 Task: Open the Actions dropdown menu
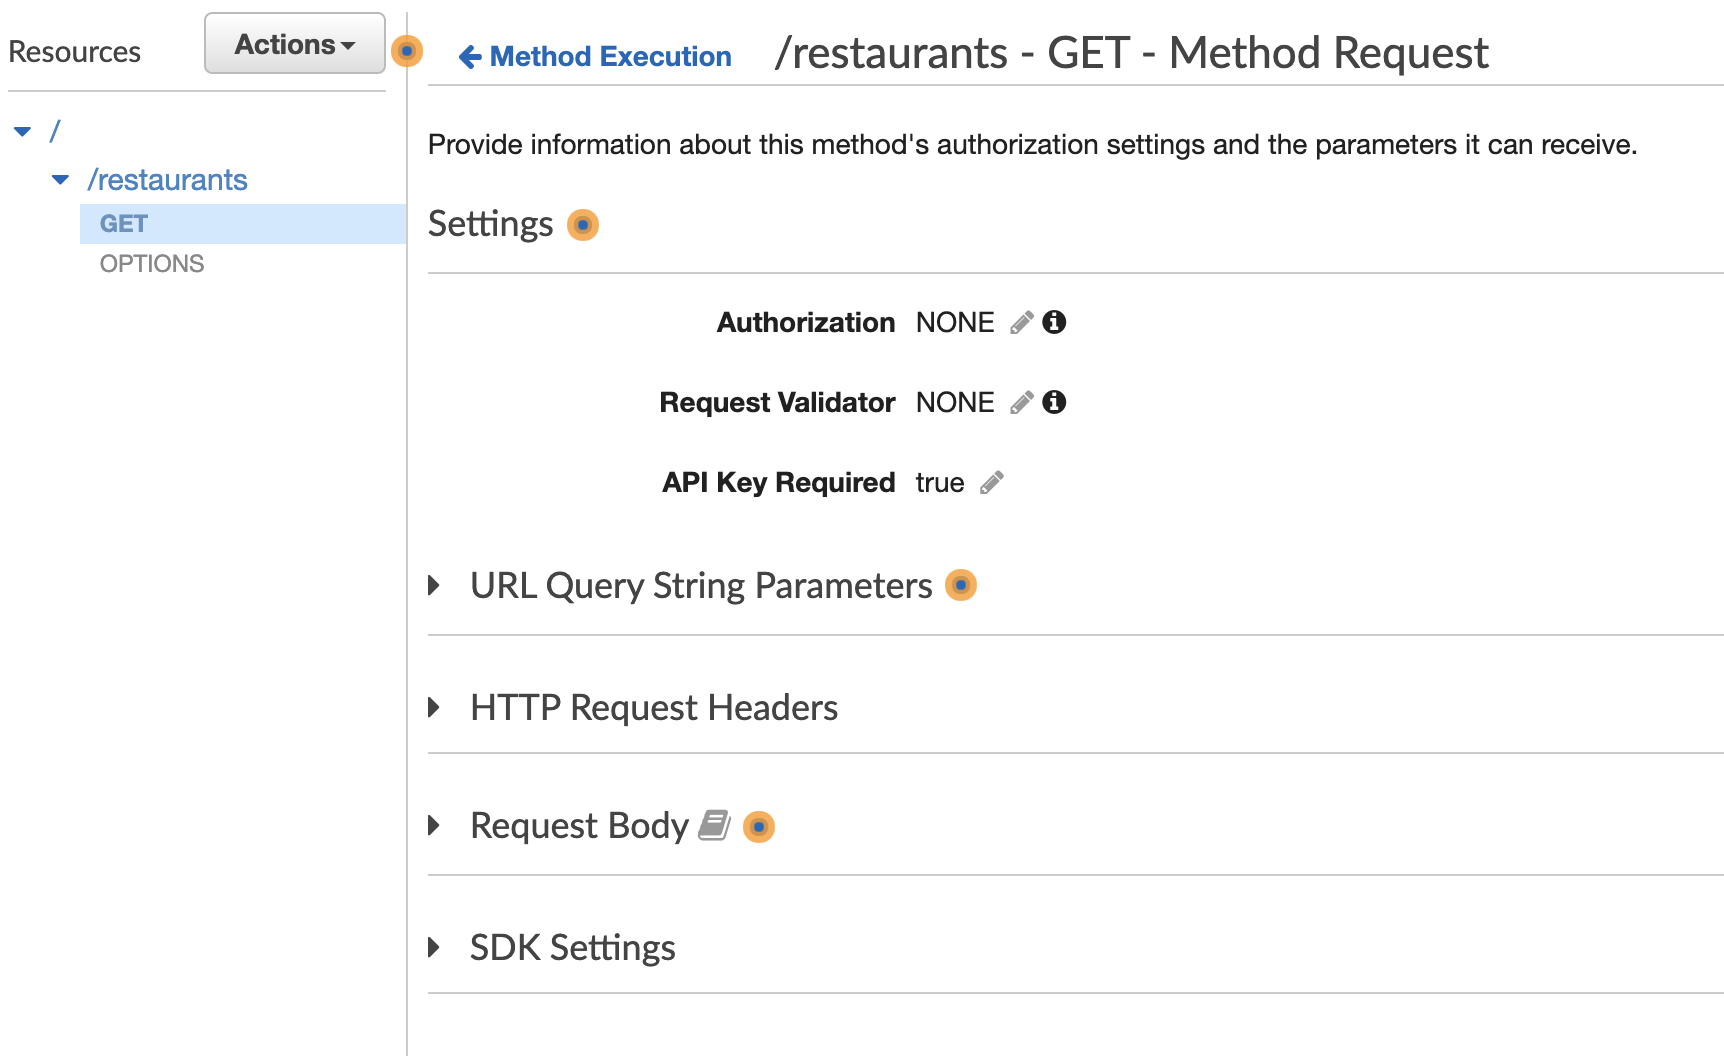(x=294, y=44)
